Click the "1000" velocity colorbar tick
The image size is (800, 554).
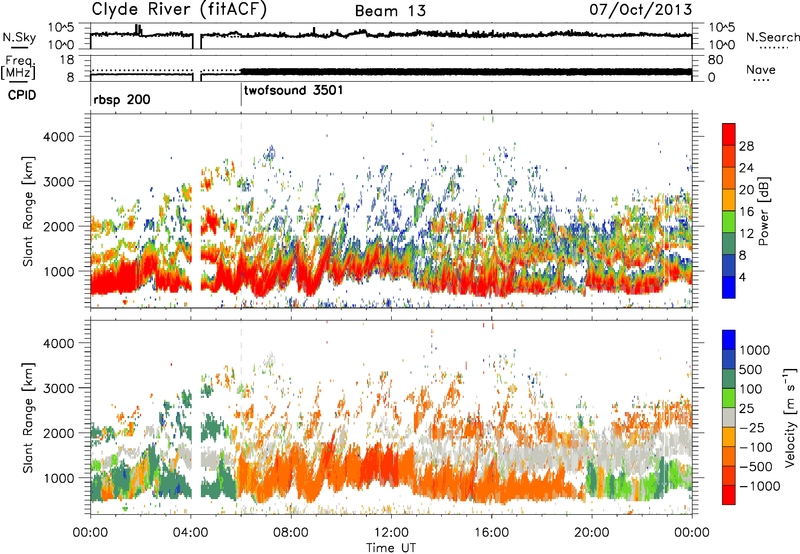point(755,350)
